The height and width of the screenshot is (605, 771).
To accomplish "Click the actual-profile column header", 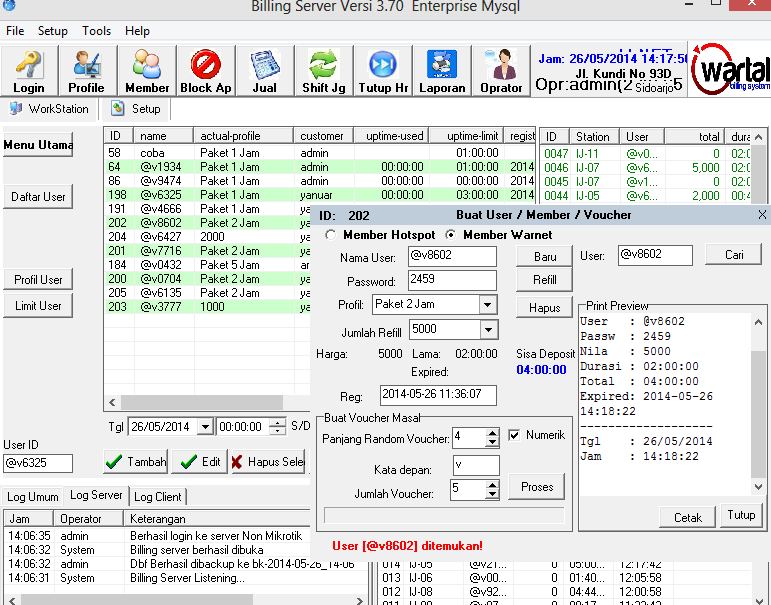I will pyautogui.click(x=244, y=136).
